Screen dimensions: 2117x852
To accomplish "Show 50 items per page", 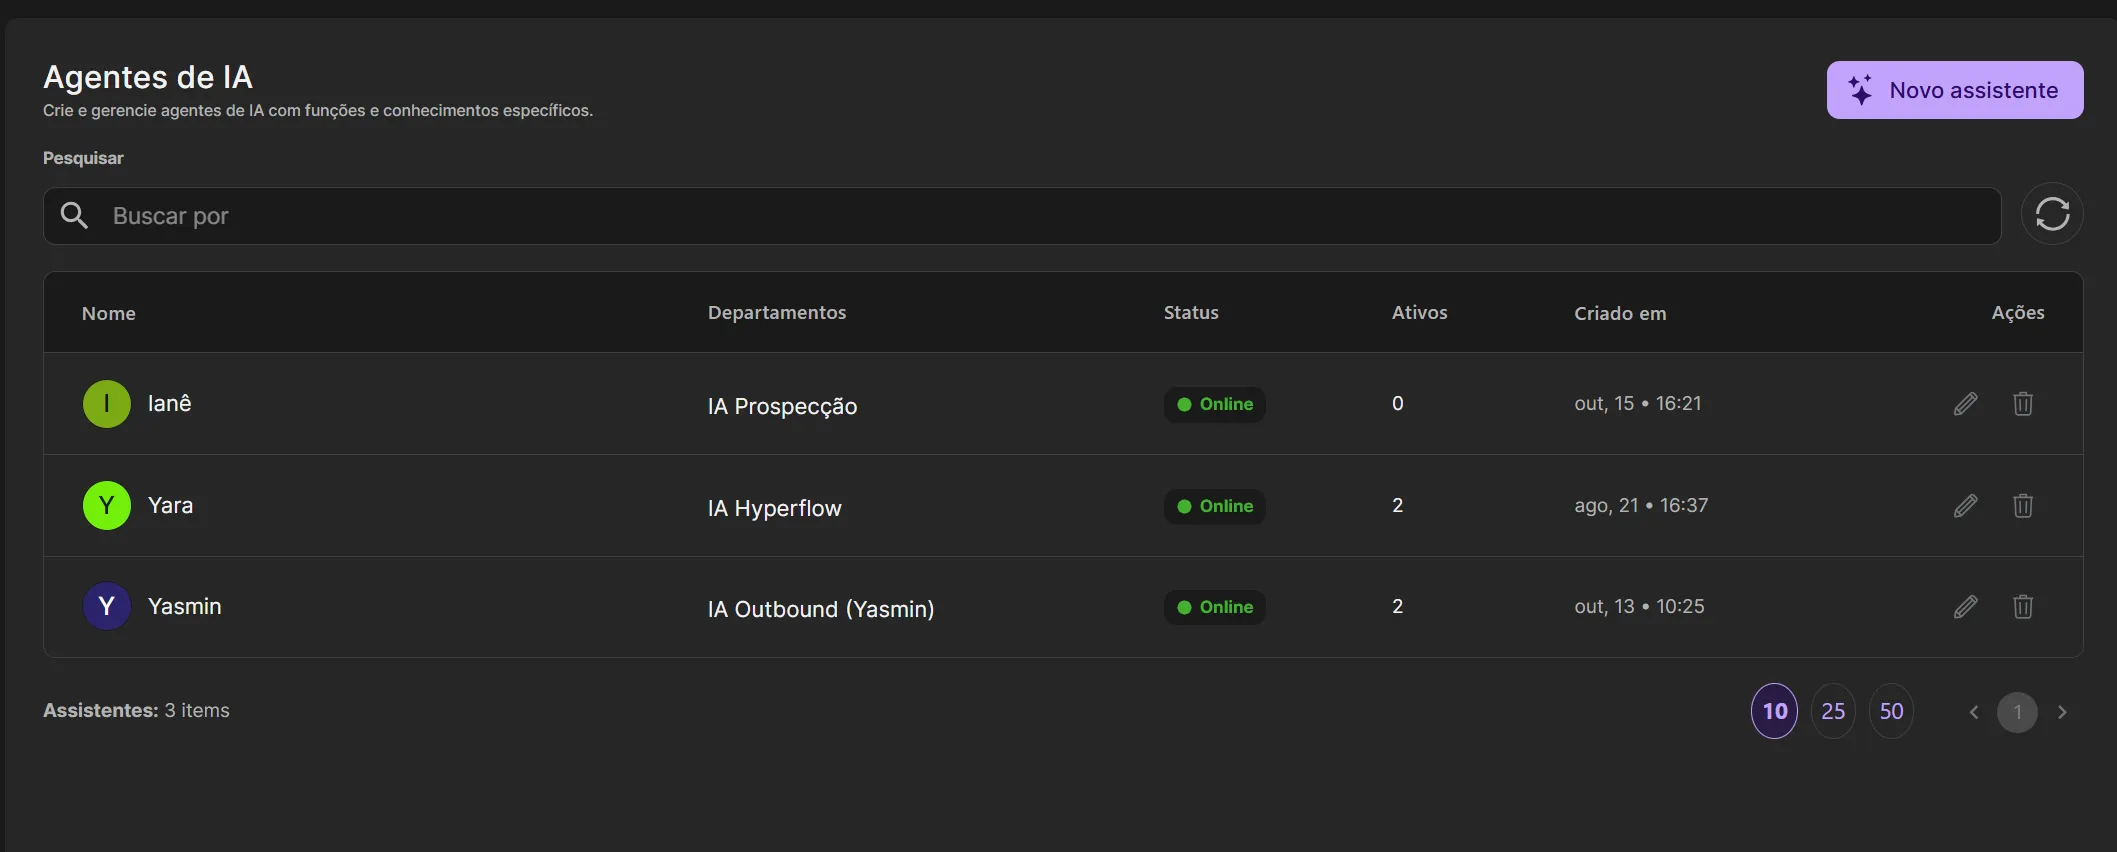I will click(x=1891, y=711).
